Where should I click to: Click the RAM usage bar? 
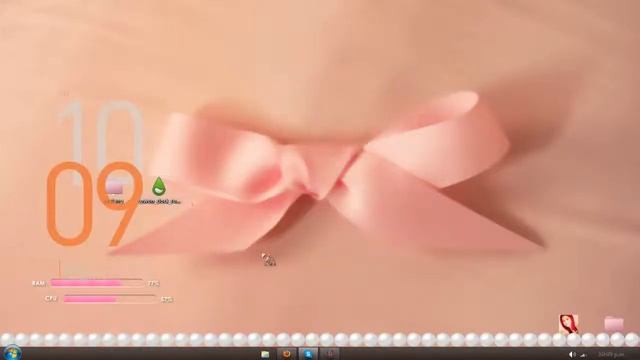coord(97,283)
